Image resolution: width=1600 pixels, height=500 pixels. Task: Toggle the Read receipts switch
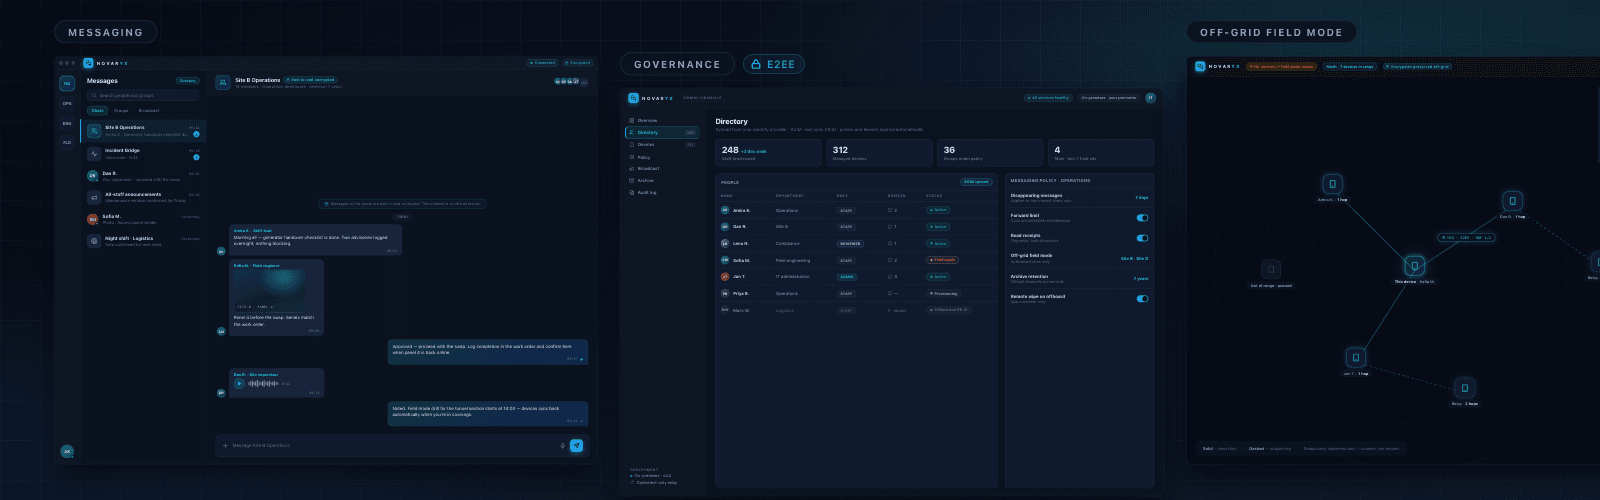pyautogui.click(x=1142, y=238)
